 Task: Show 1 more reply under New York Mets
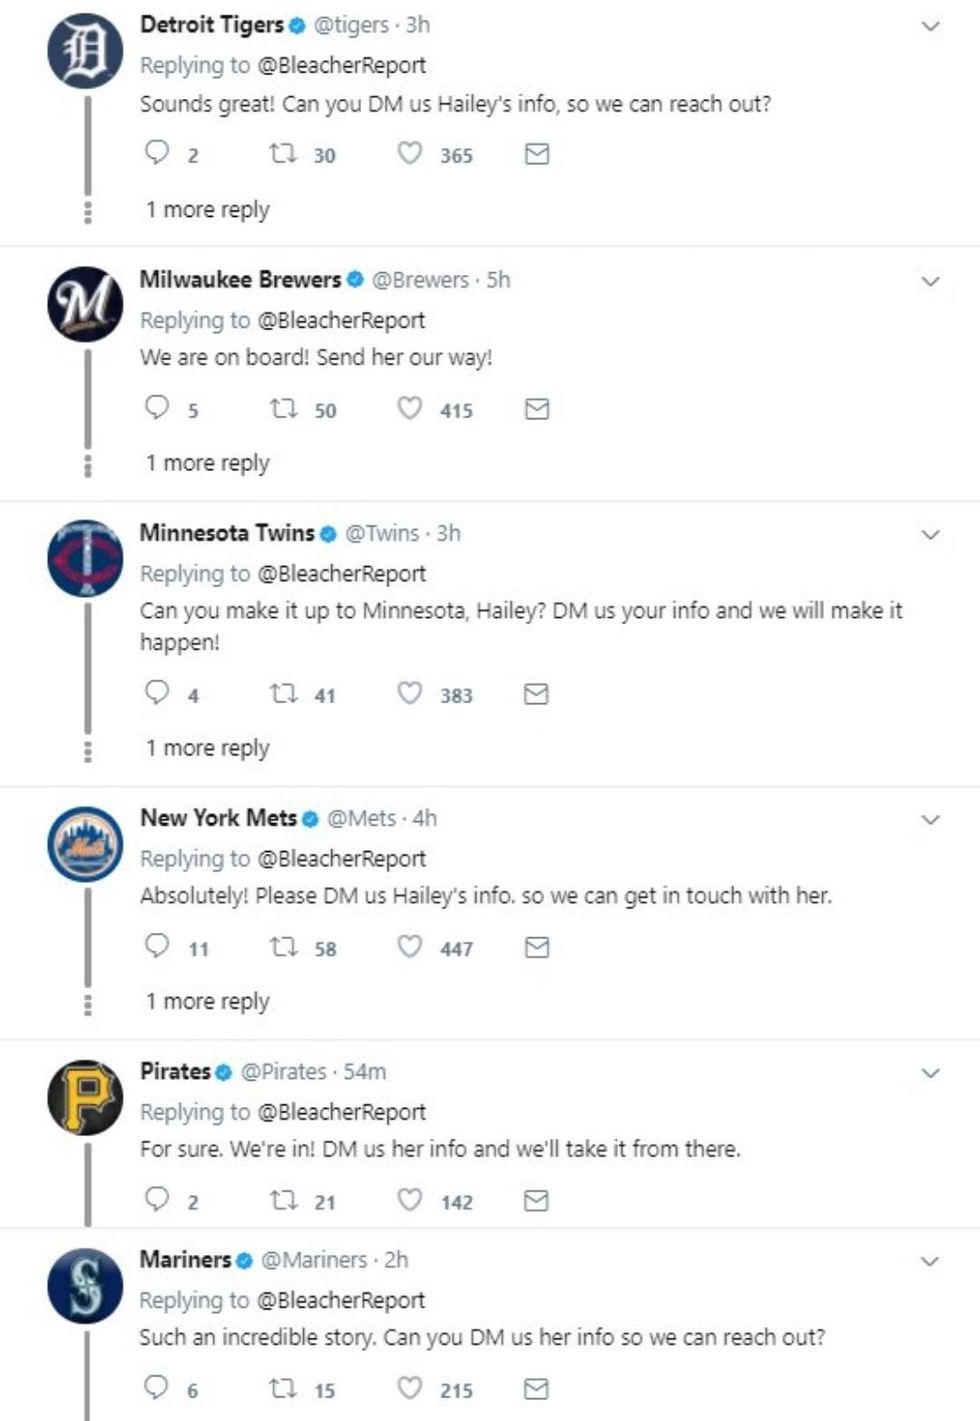point(207,1002)
